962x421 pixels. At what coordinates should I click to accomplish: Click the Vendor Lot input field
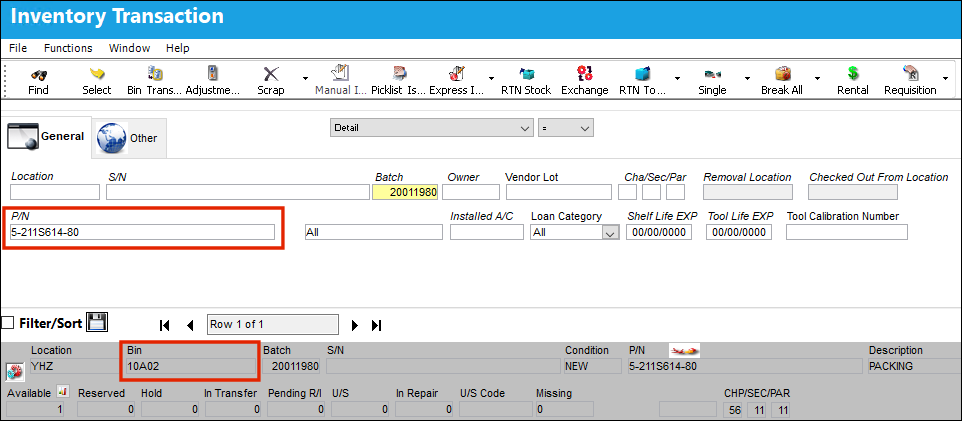coord(559,192)
